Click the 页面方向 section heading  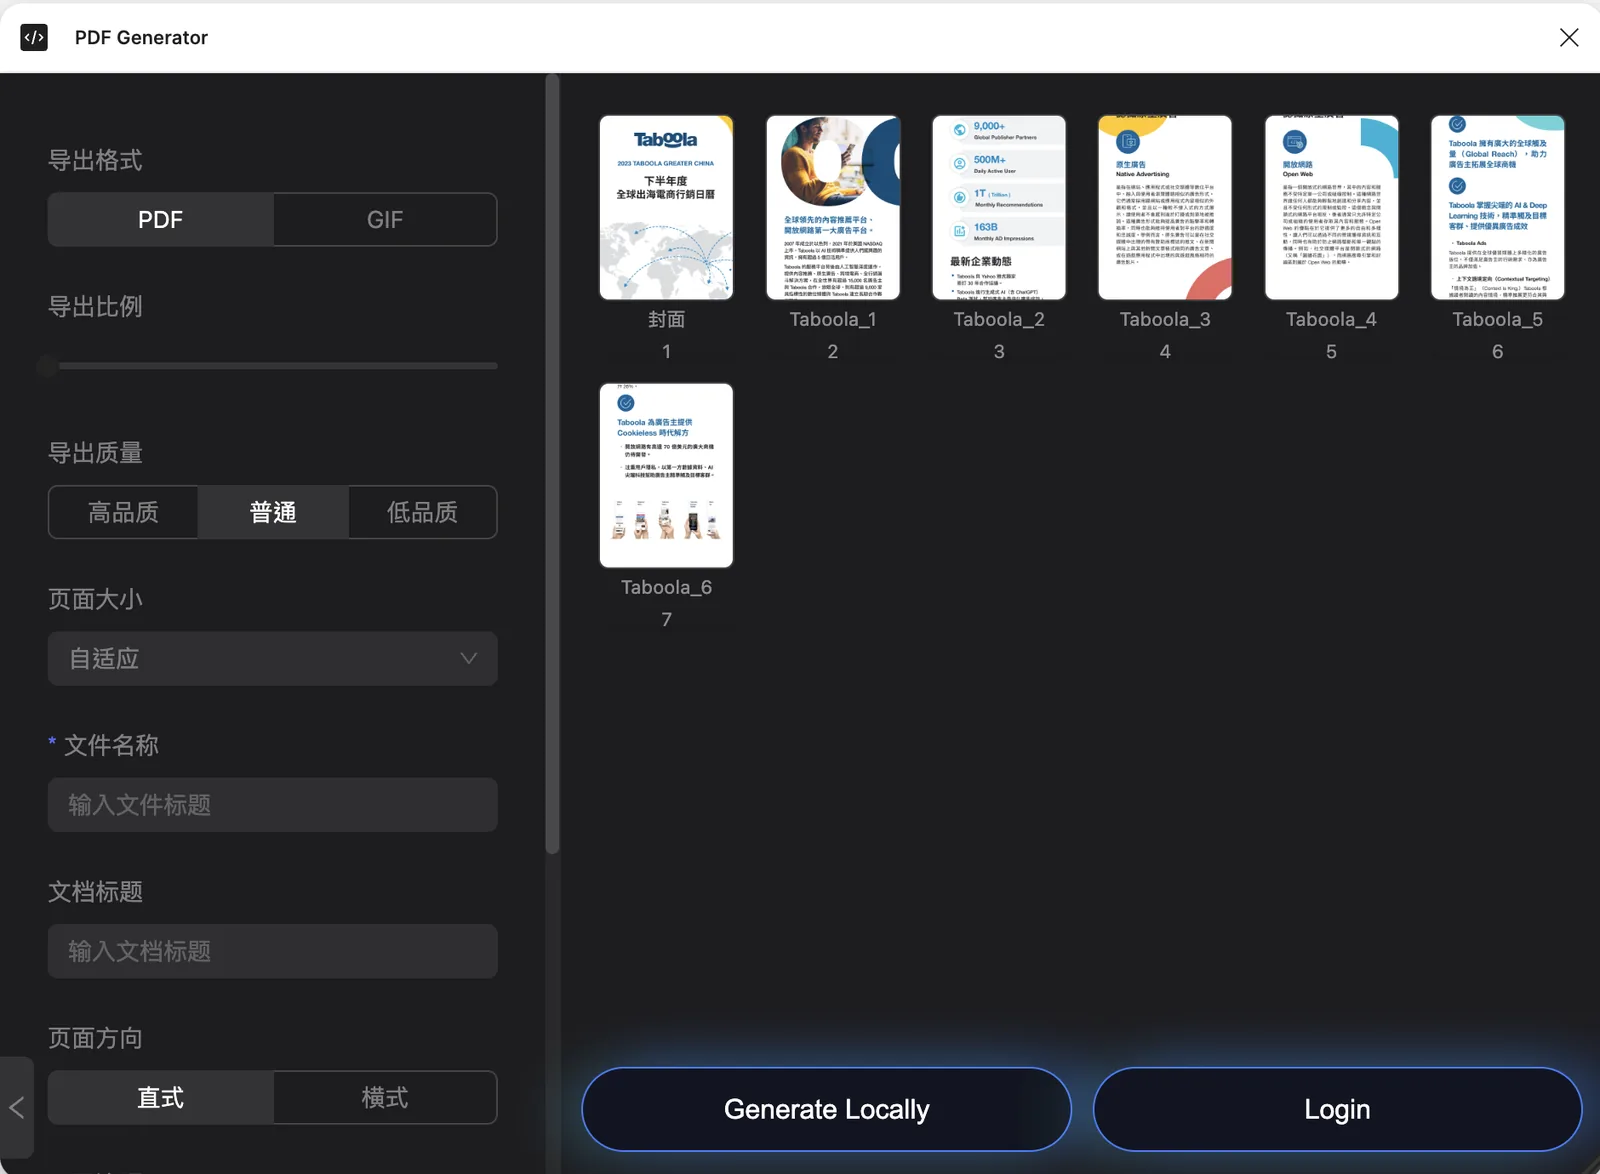coord(95,1038)
